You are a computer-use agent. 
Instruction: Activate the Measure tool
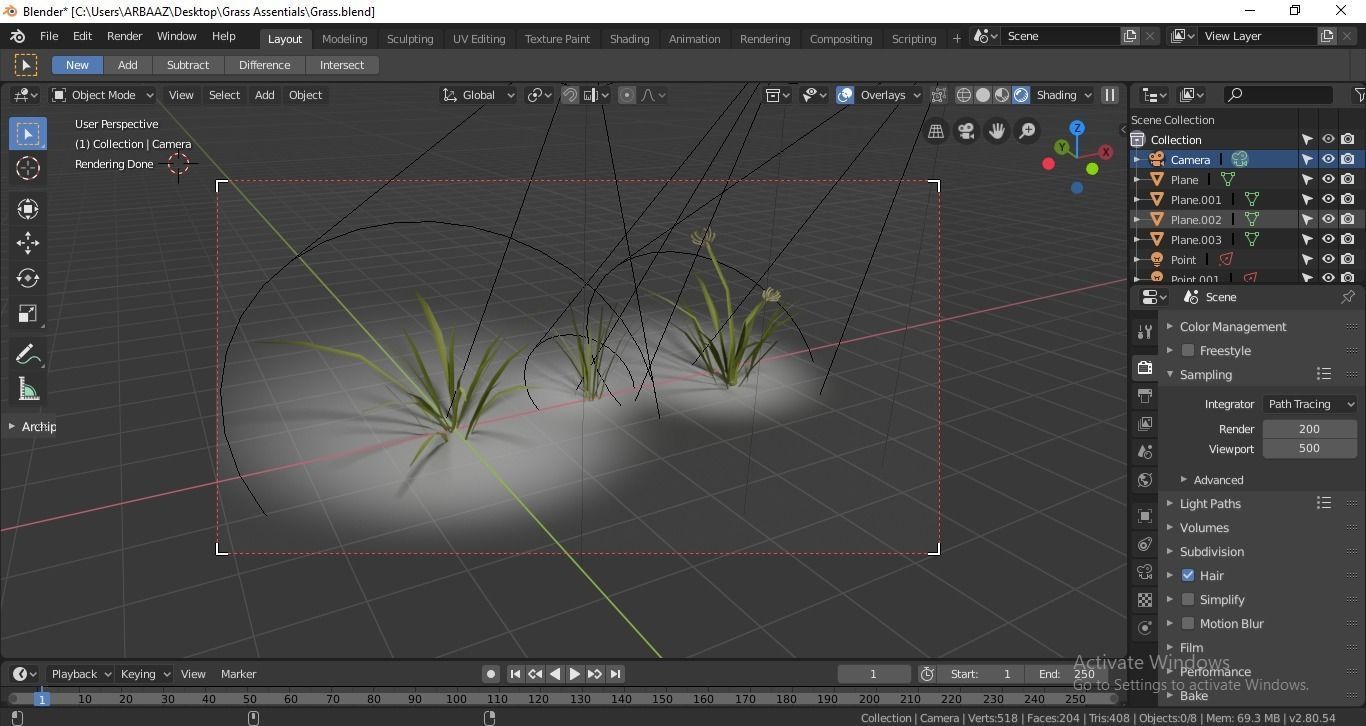pos(28,390)
